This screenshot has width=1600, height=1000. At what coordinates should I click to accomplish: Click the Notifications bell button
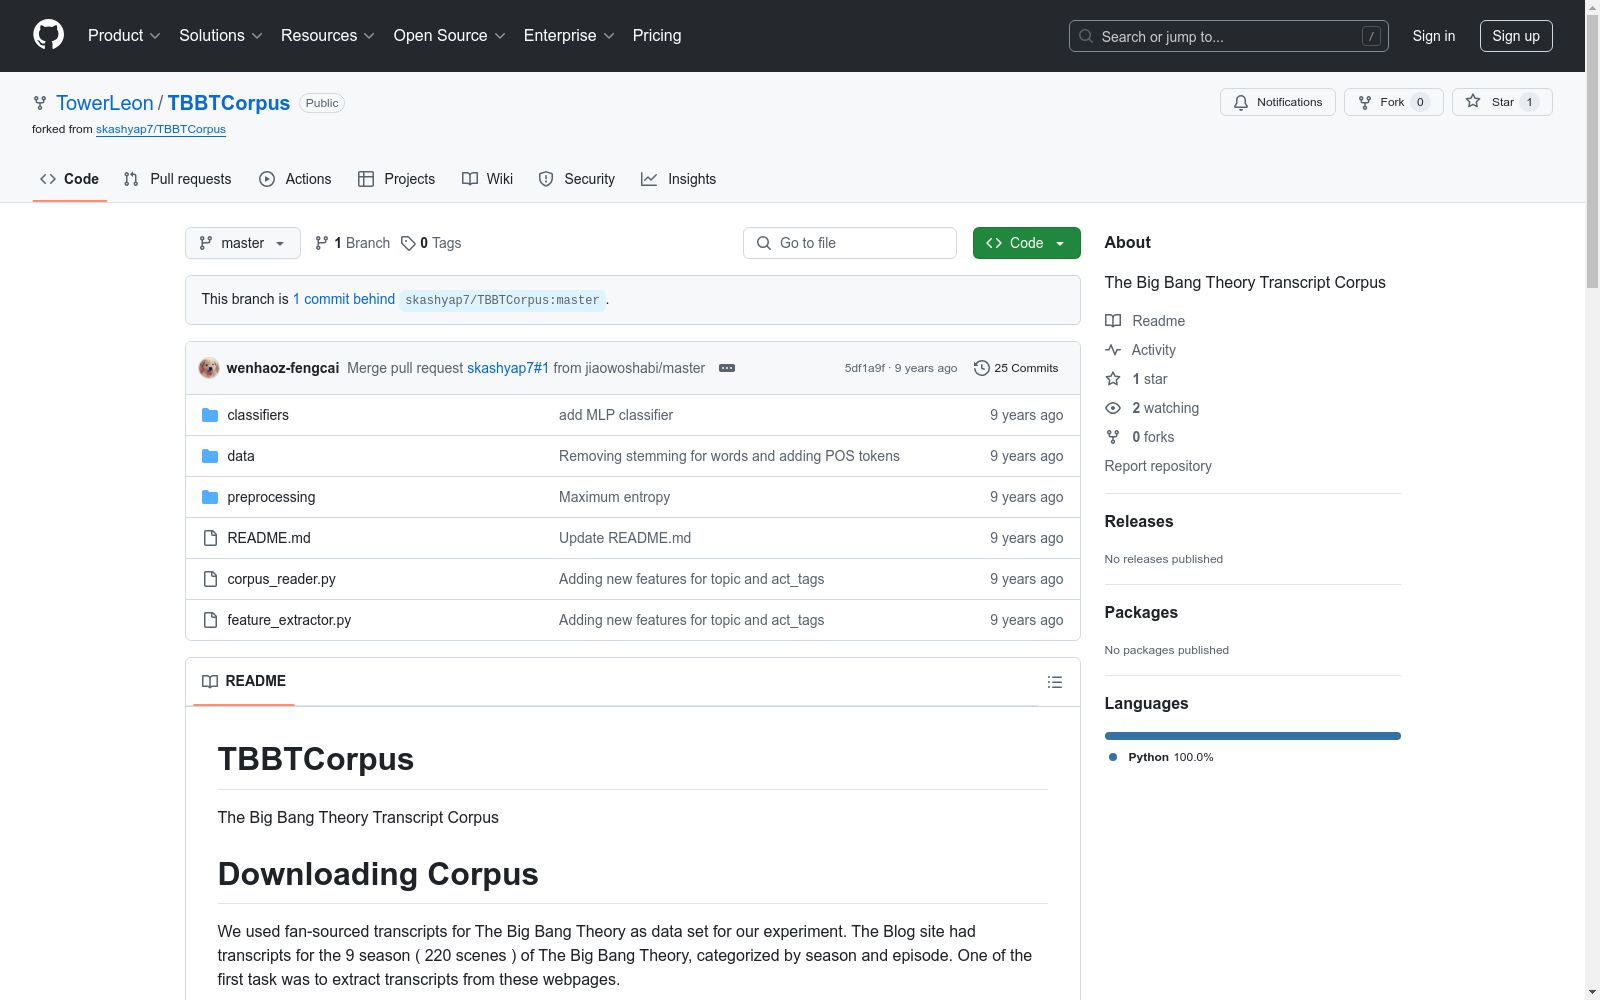1277,102
